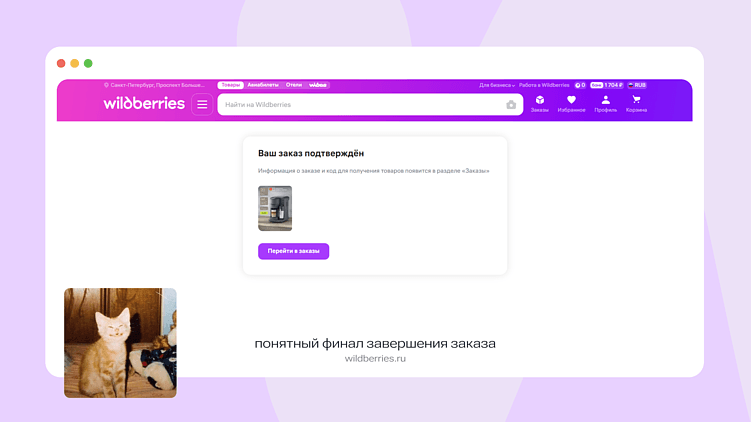This screenshot has height=422, width=751.
Task: Open the Wildberries hamburger catalog menu
Action: click(x=202, y=104)
